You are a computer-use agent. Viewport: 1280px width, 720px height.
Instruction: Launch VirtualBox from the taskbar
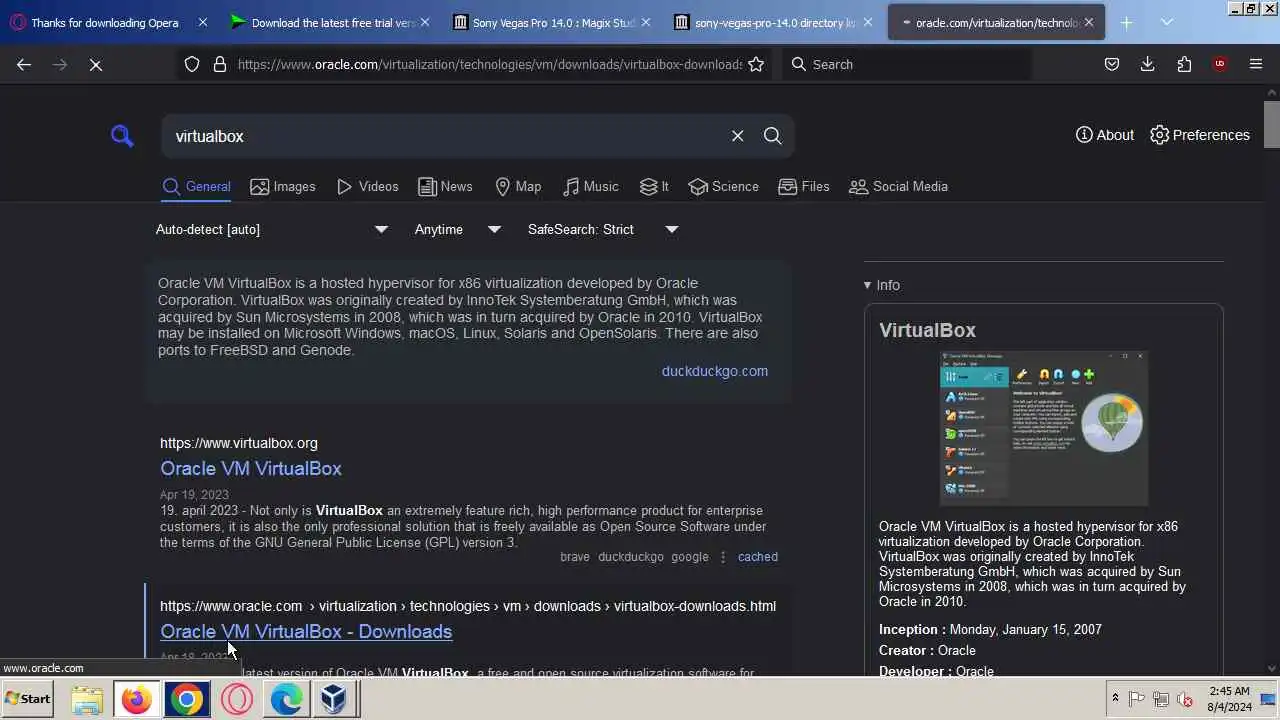(335, 699)
